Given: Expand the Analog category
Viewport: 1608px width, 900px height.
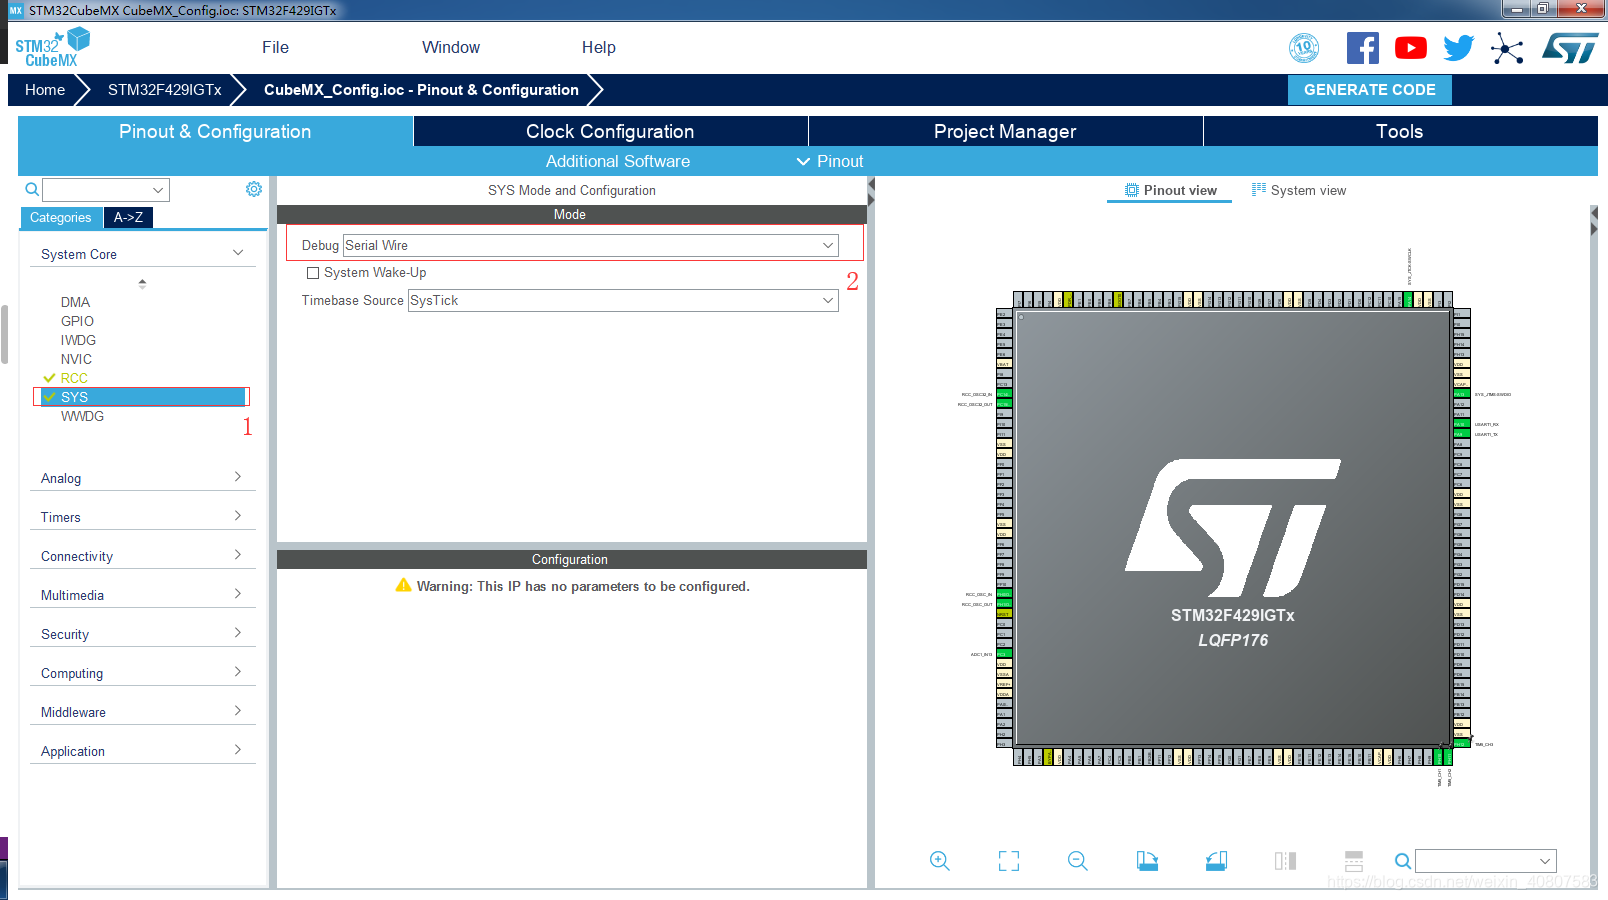Looking at the screenshot, I should coord(142,478).
